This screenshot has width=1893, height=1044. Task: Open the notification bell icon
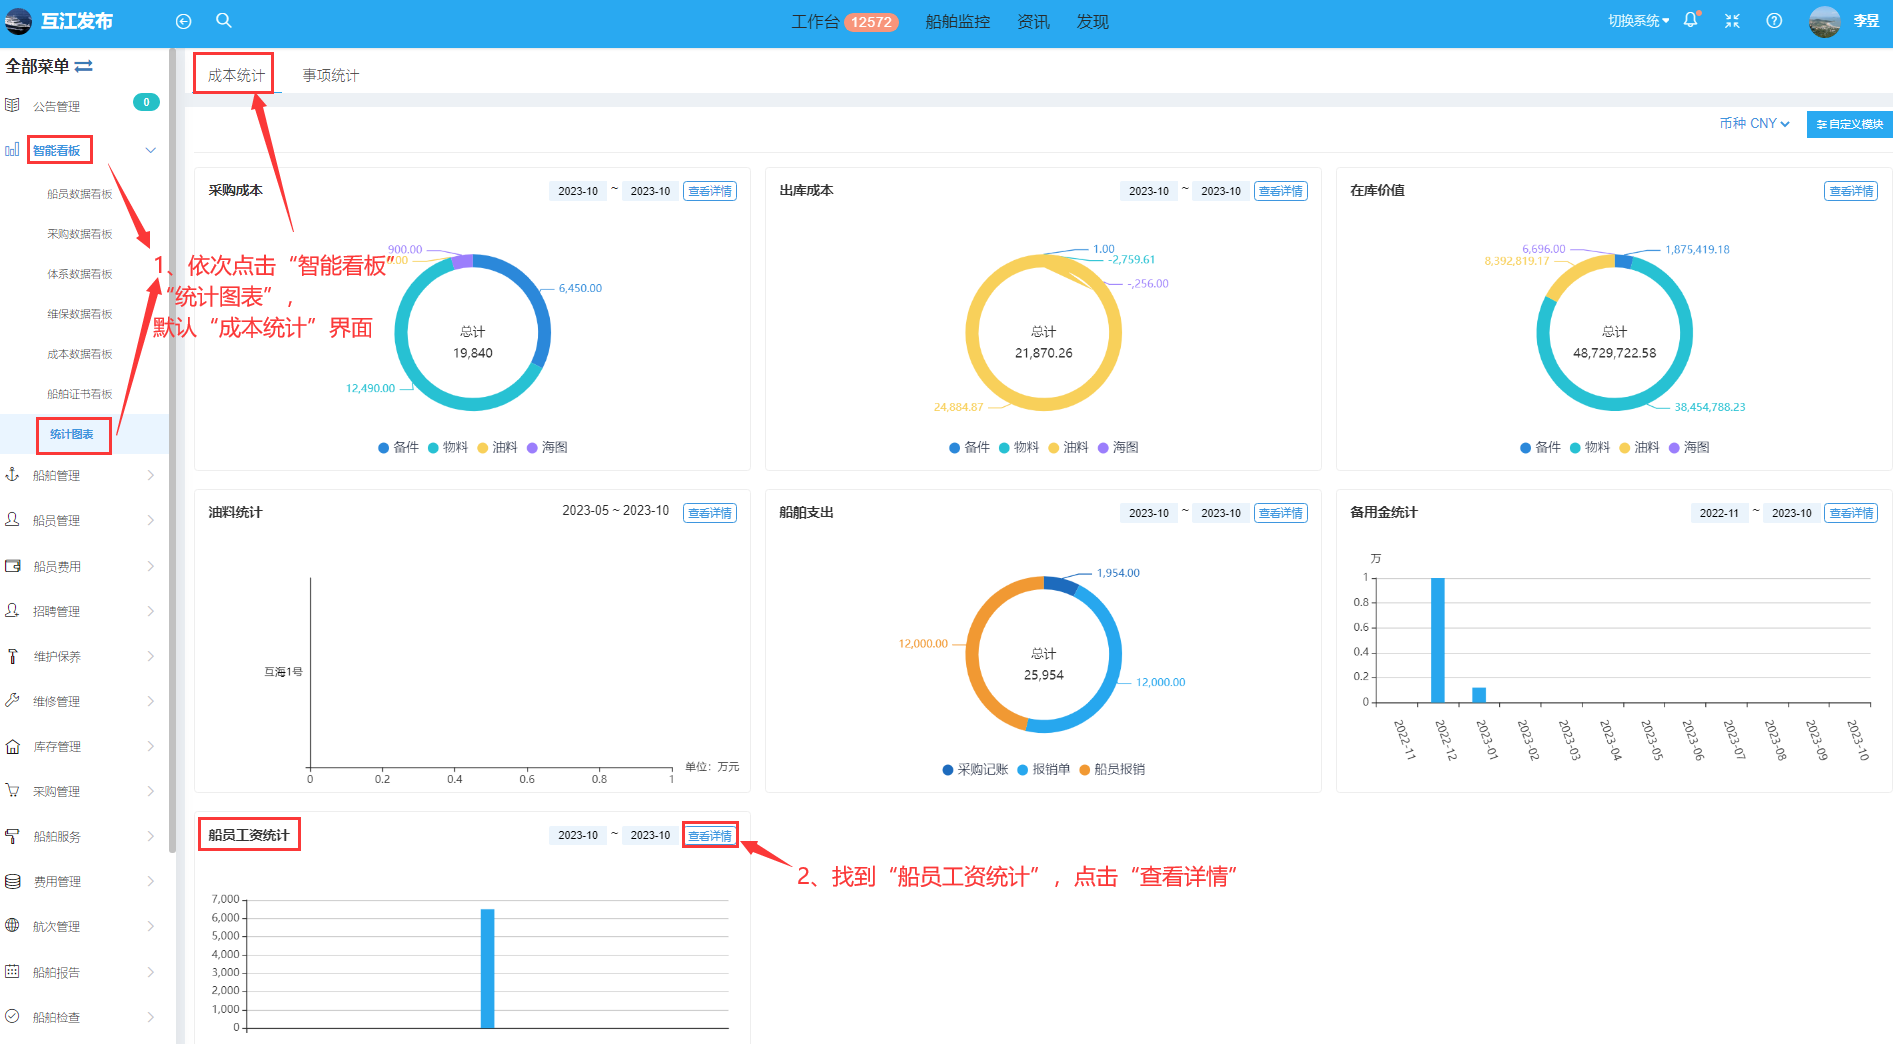(1691, 20)
